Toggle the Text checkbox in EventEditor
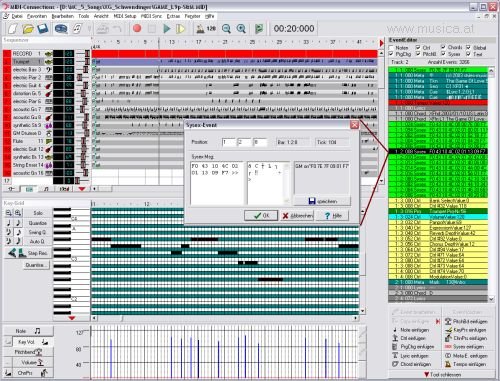Image resolution: width=500 pixels, height=381 pixels. pos(468,54)
